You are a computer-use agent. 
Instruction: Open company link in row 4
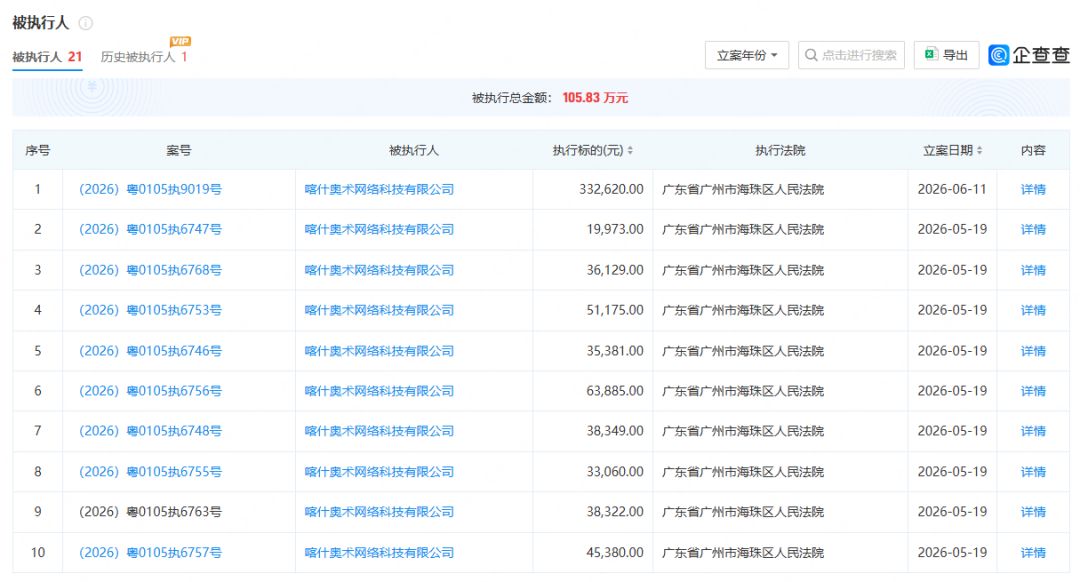(x=380, y=310)
